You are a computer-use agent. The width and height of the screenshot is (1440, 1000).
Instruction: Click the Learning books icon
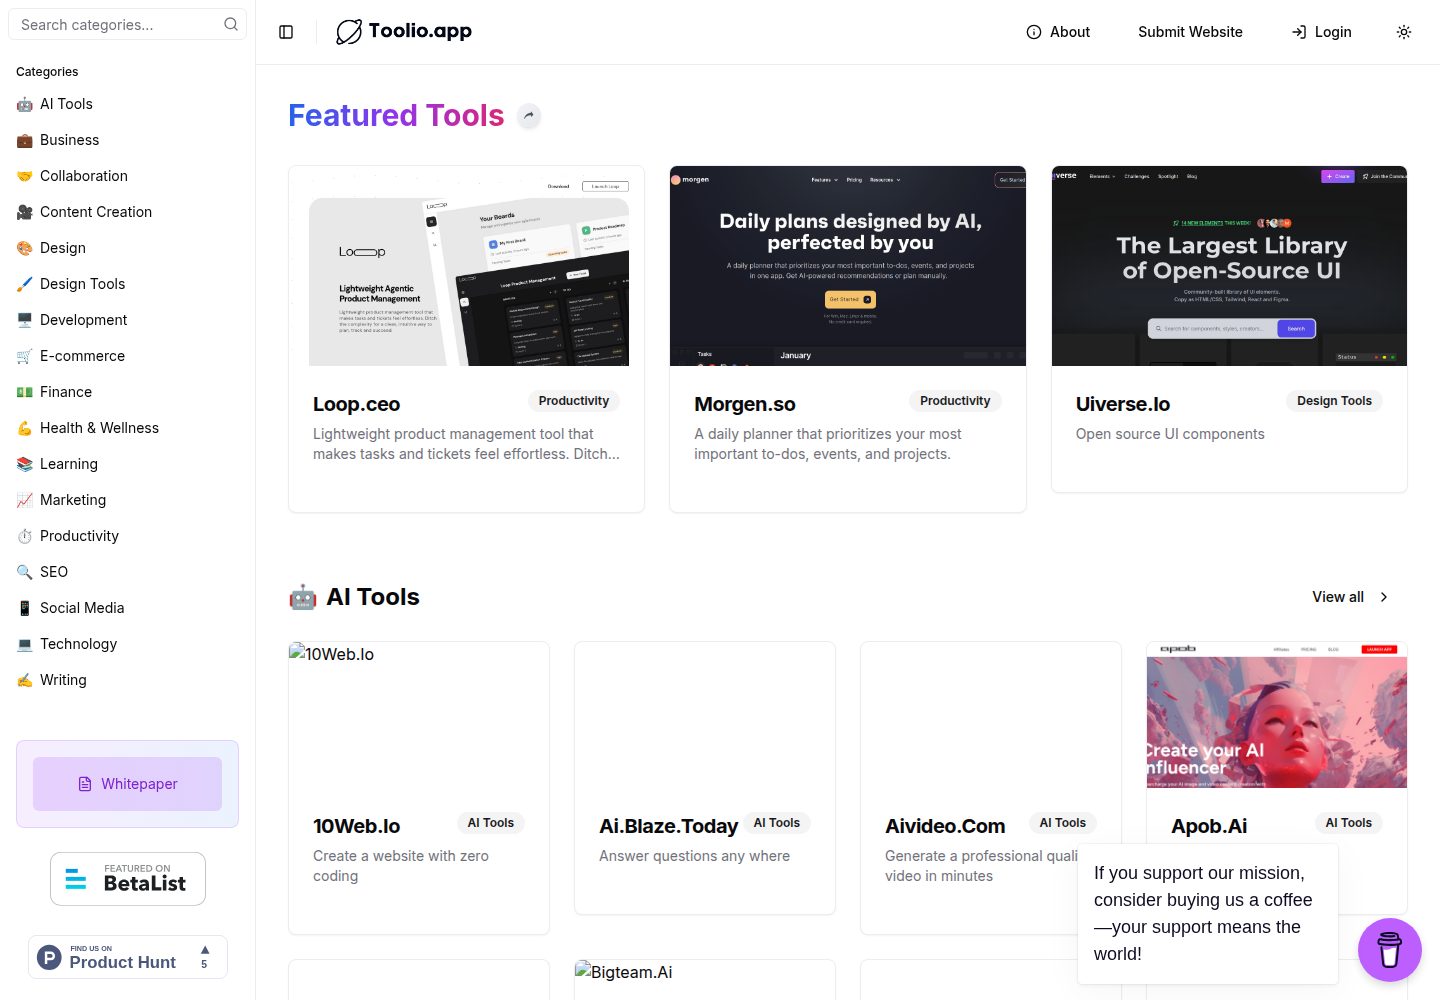tap(25, 464)
